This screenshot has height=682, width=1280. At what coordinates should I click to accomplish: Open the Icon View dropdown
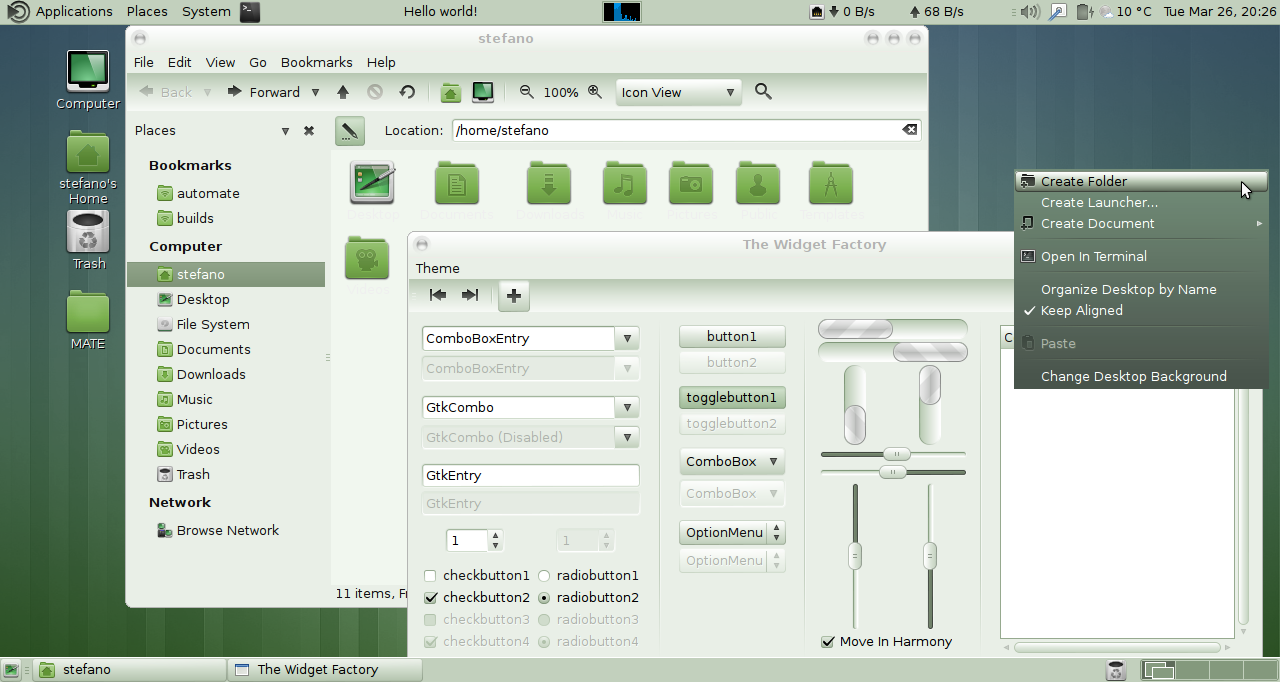(678, 92)
